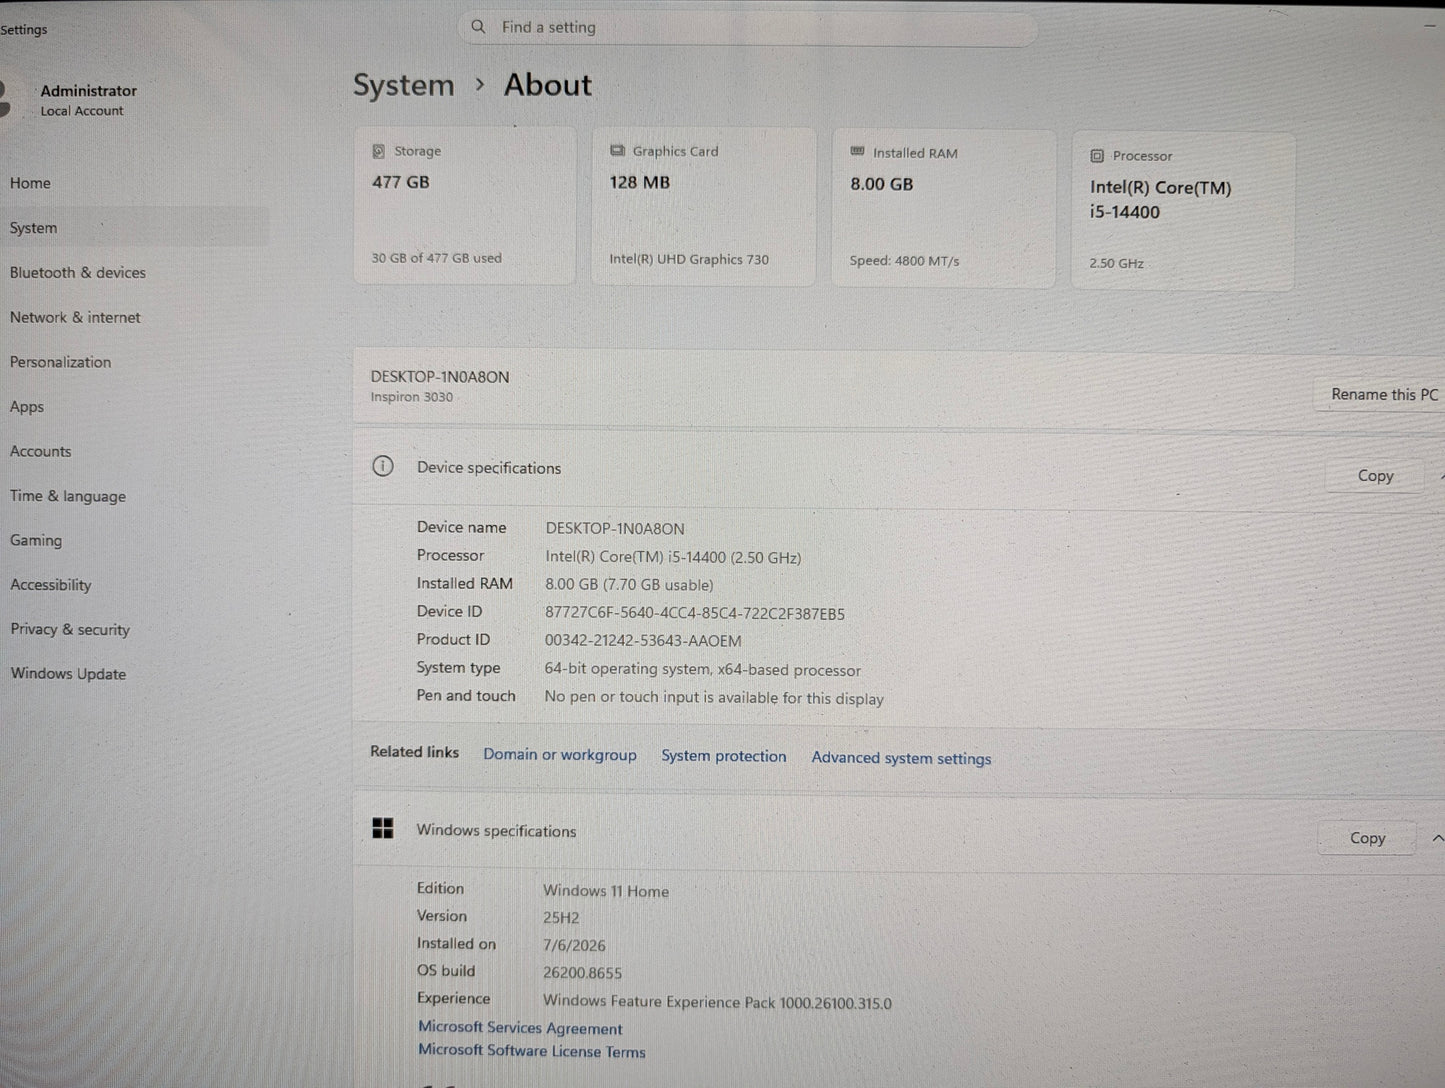
Task: Open the Processor i5-14400 card
Action: point(1184,211)
